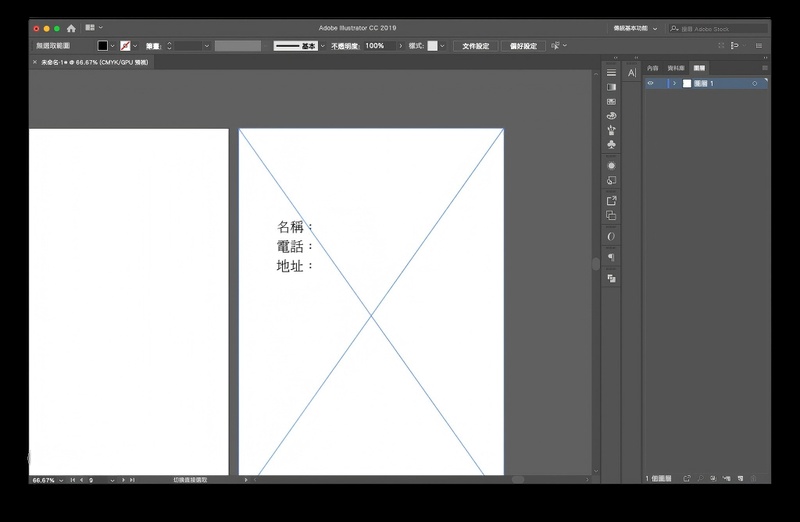
Task: Open the Appearance panel sun icon
Action: click(611, 166)
